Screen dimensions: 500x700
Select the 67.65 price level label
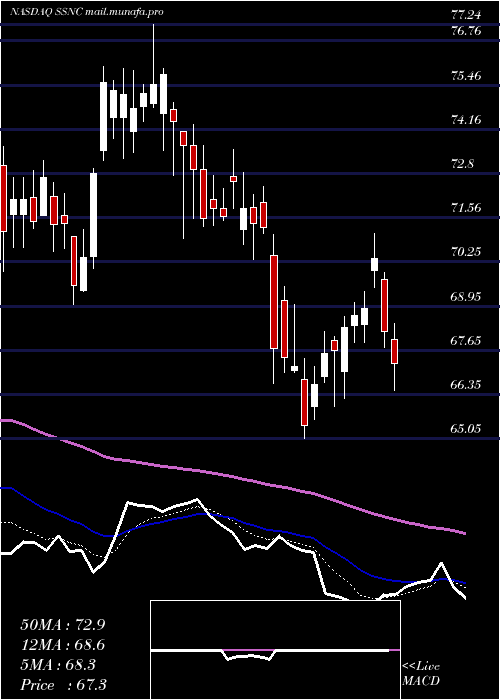pyautogui.click(x=466, y=340)
